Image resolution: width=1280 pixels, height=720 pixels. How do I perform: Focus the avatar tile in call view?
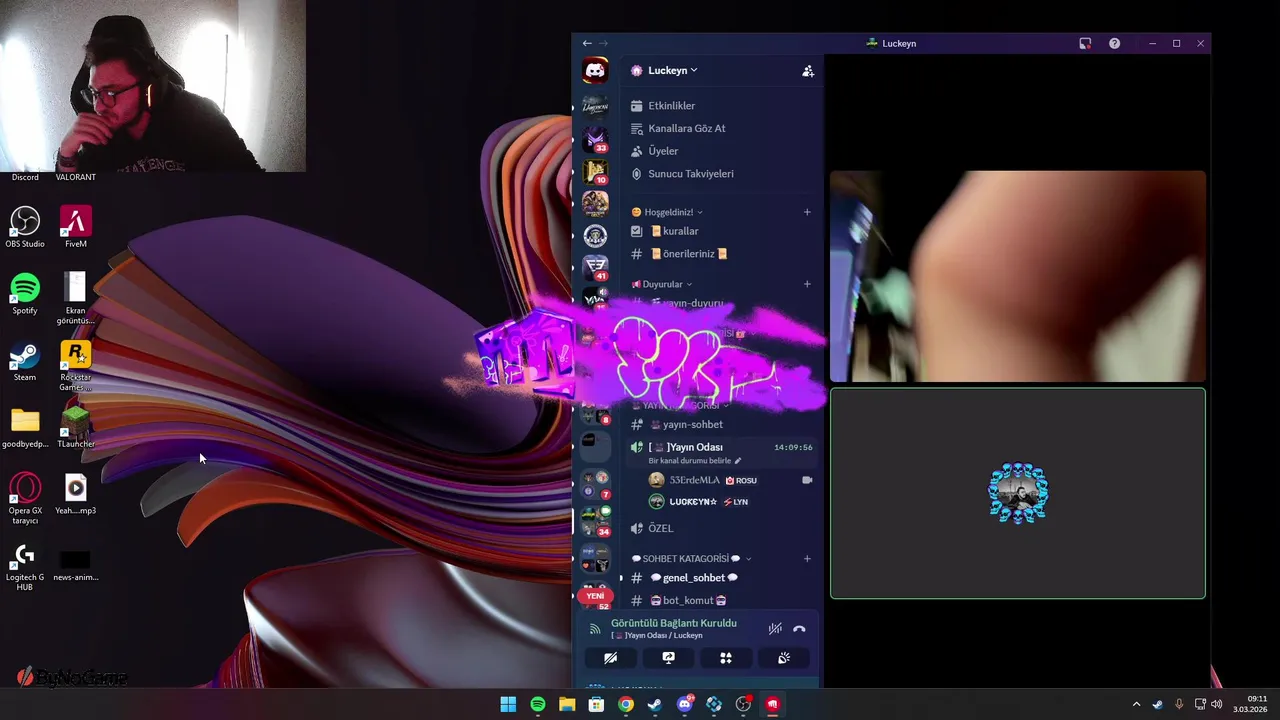coord(1018,493)
